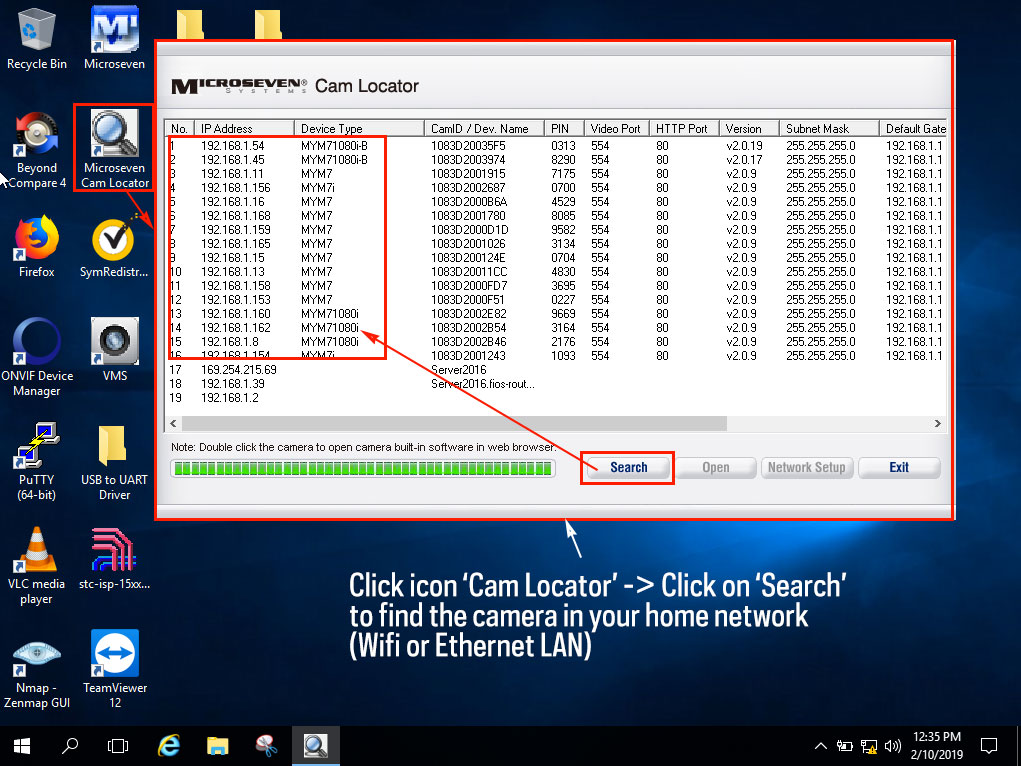Select the SymRedistr desktop icon

pyautogui.click(x=114, y=248)
